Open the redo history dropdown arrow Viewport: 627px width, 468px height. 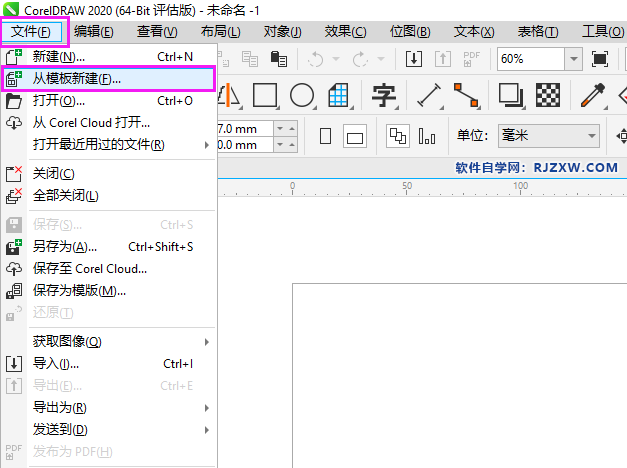pyautogui.click(x=381, y=59)
